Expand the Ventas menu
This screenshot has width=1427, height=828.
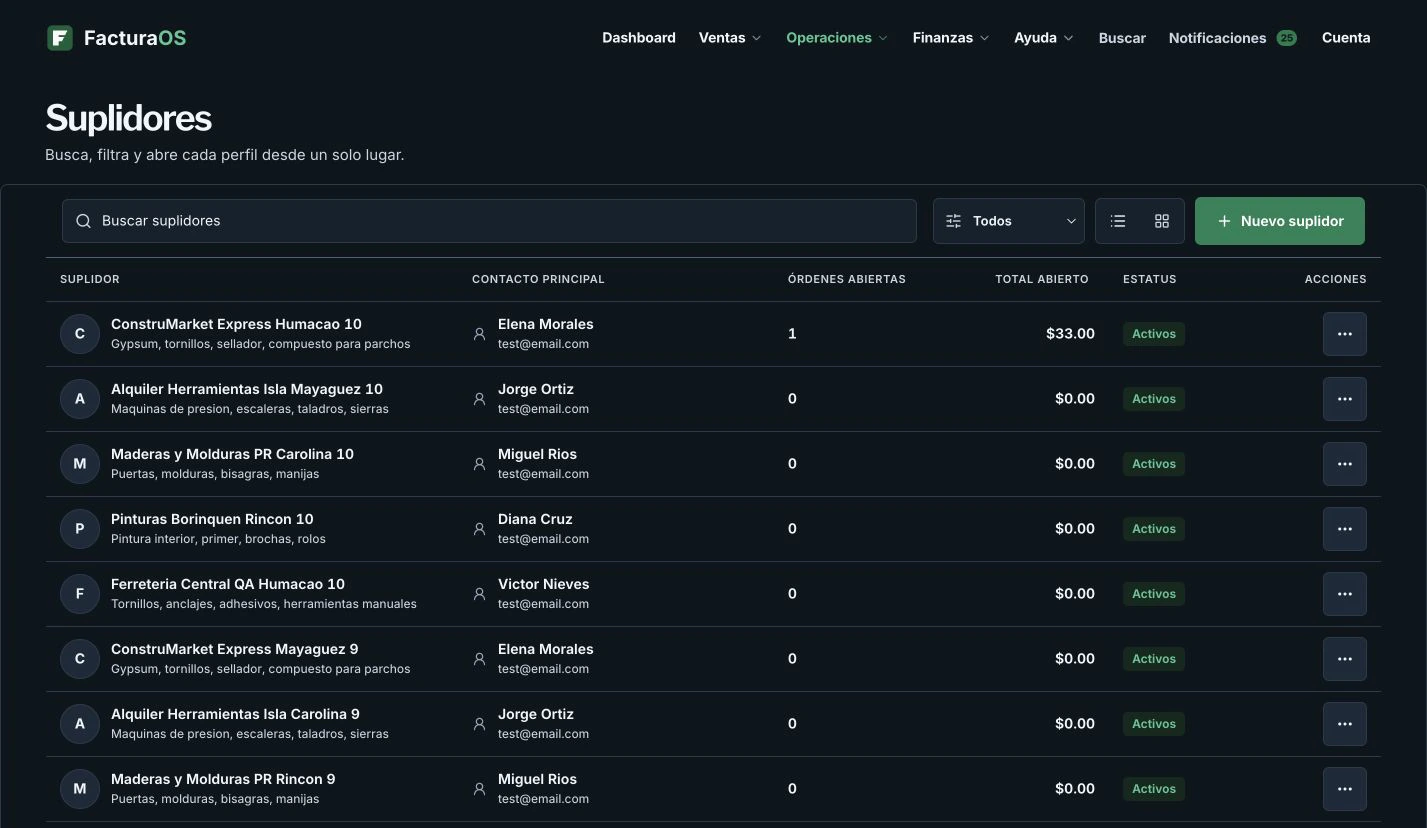pyautogui.click(x=730, y=38)
